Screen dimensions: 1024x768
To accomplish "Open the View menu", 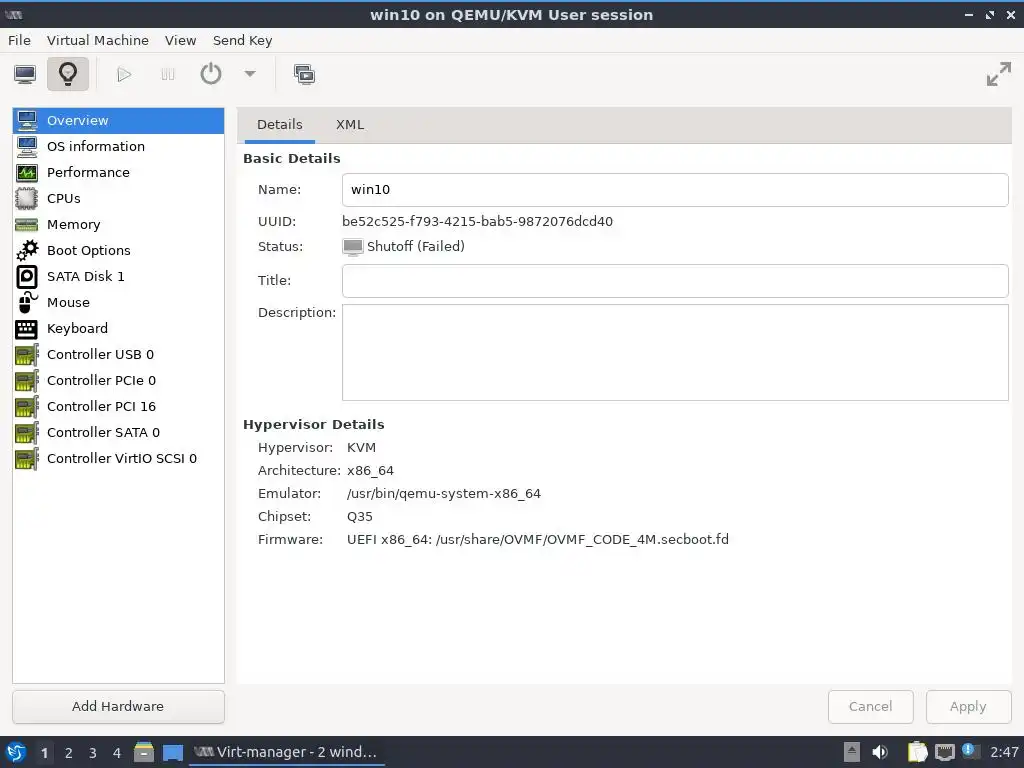I will coord(180,40).
